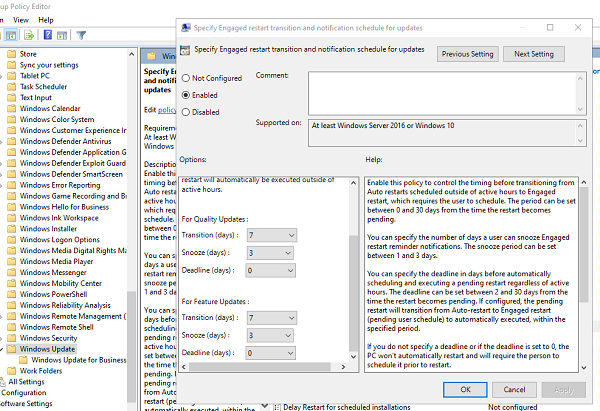Click the Text Input folder icon
Image resolution: width=600 pixels, height=411 pixels.
coord(12,98)
